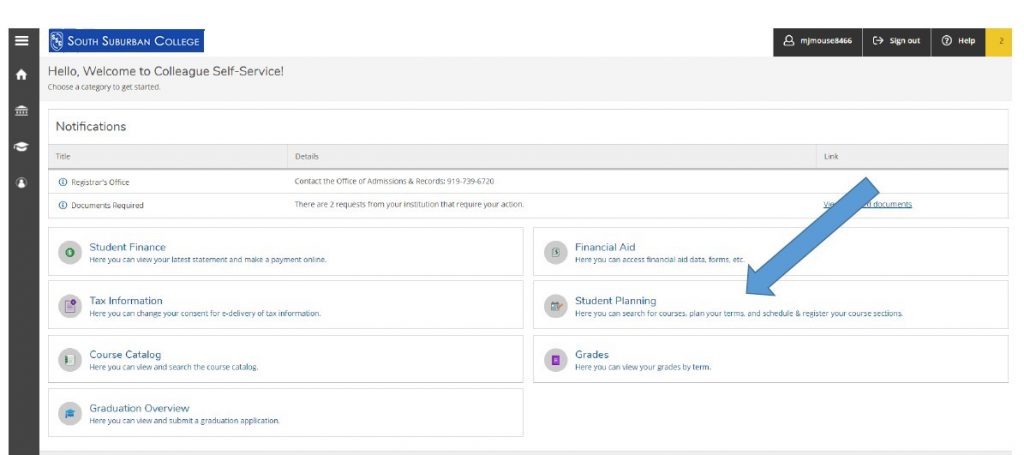Click the Student Planning calendar icon
1024x455 pixels.
click(556, 306)
